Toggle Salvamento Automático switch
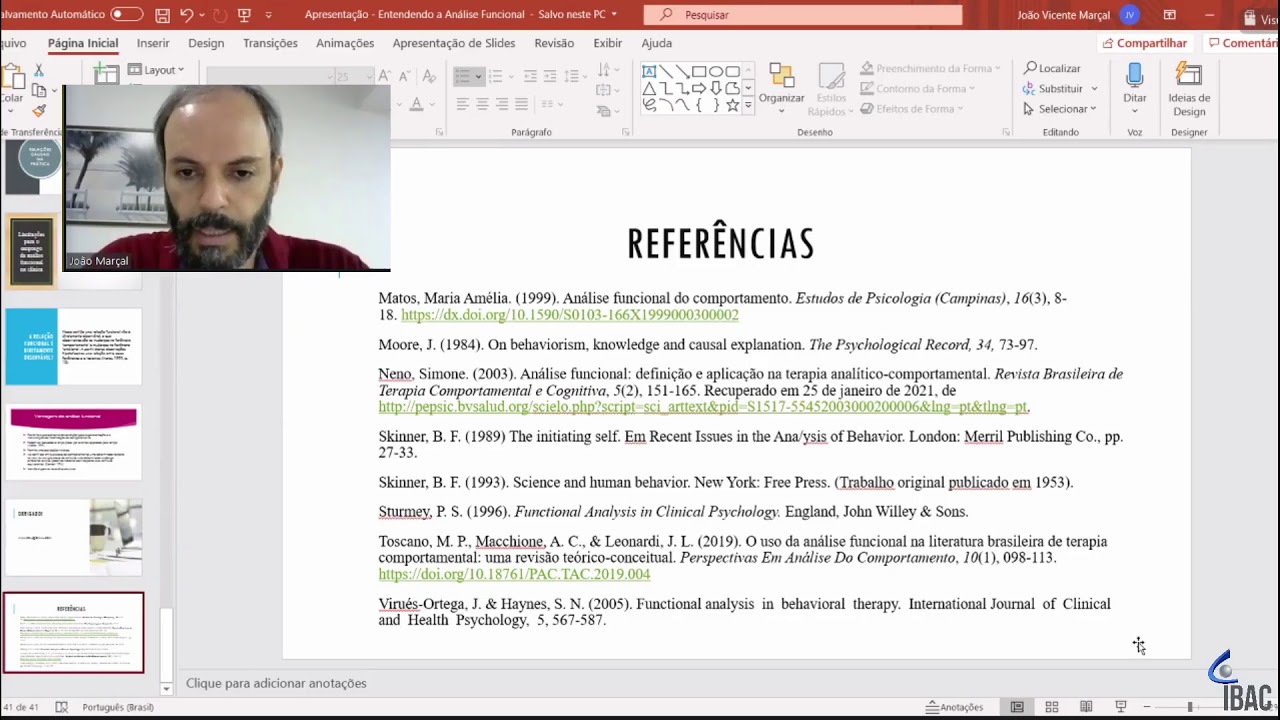 point(127,15)
